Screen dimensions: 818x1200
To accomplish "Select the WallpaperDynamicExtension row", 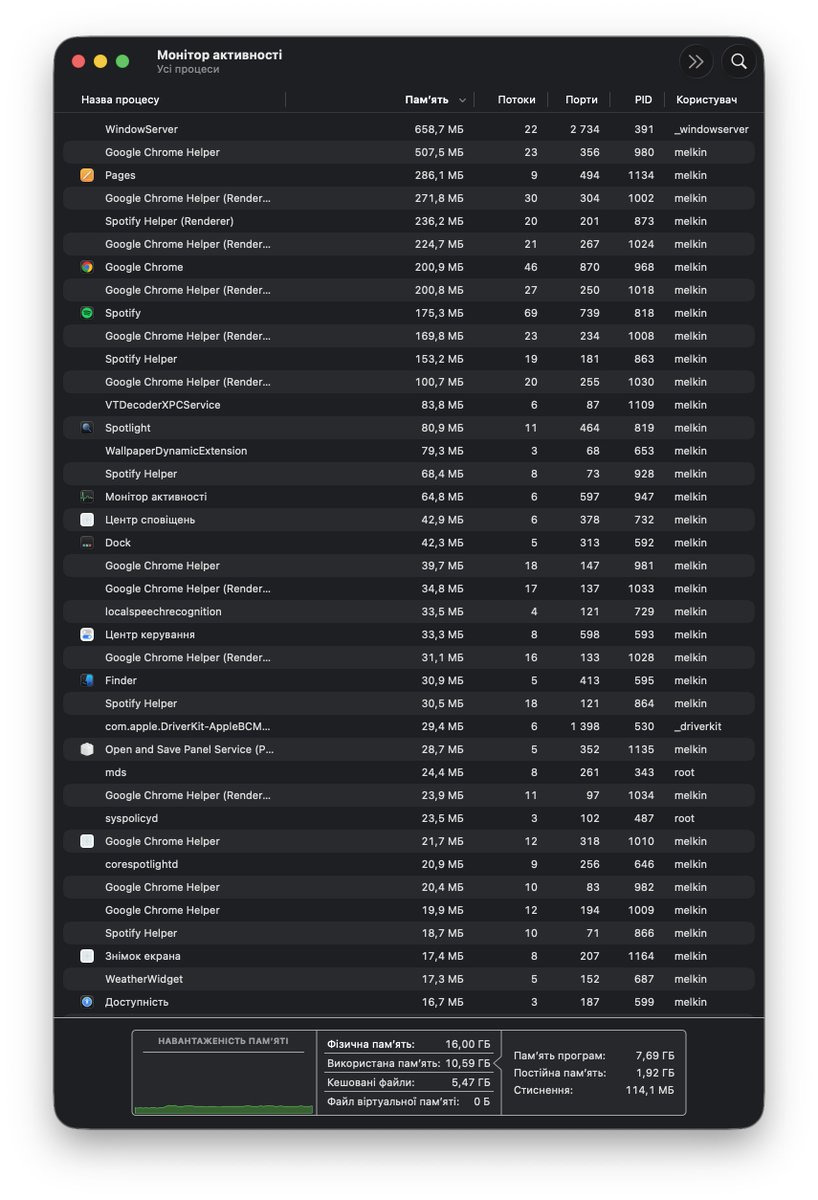I will [409, 451].
